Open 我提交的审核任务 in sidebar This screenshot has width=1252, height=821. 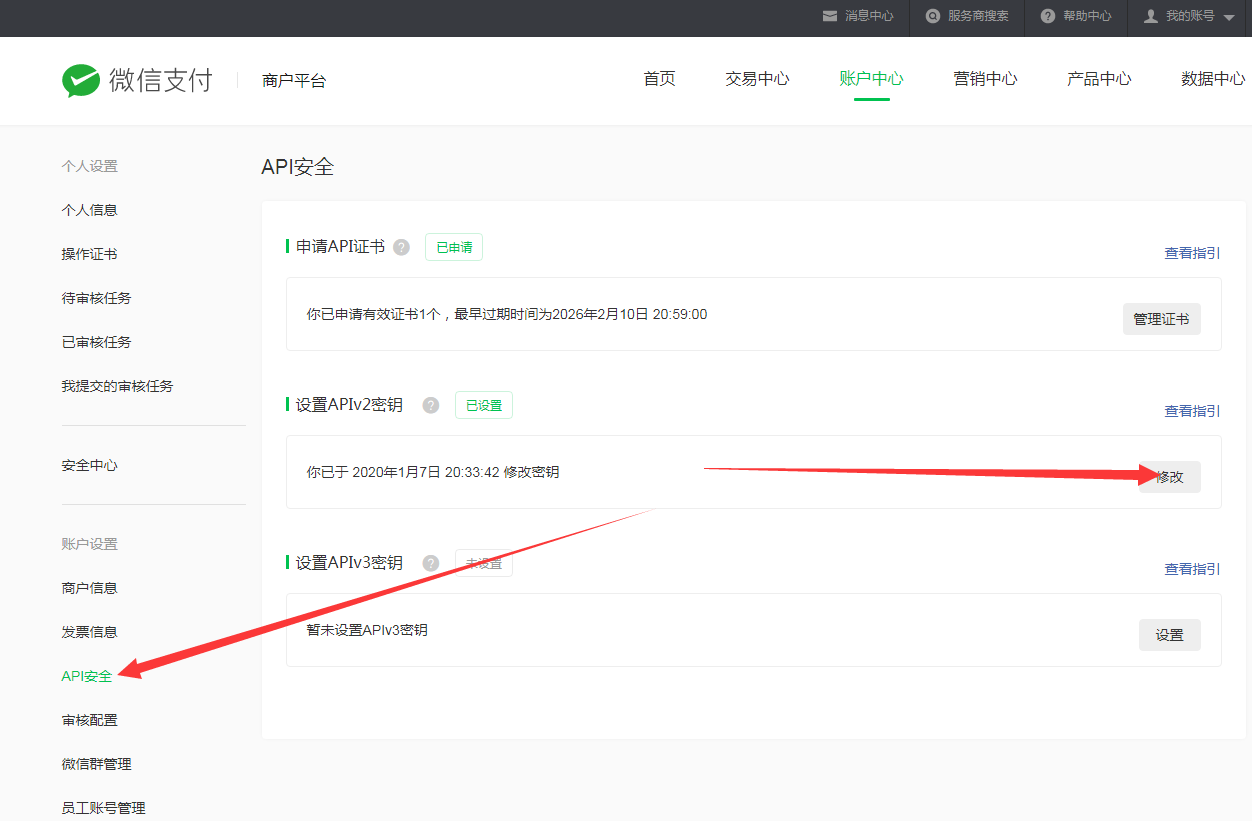tap(117, 386)
